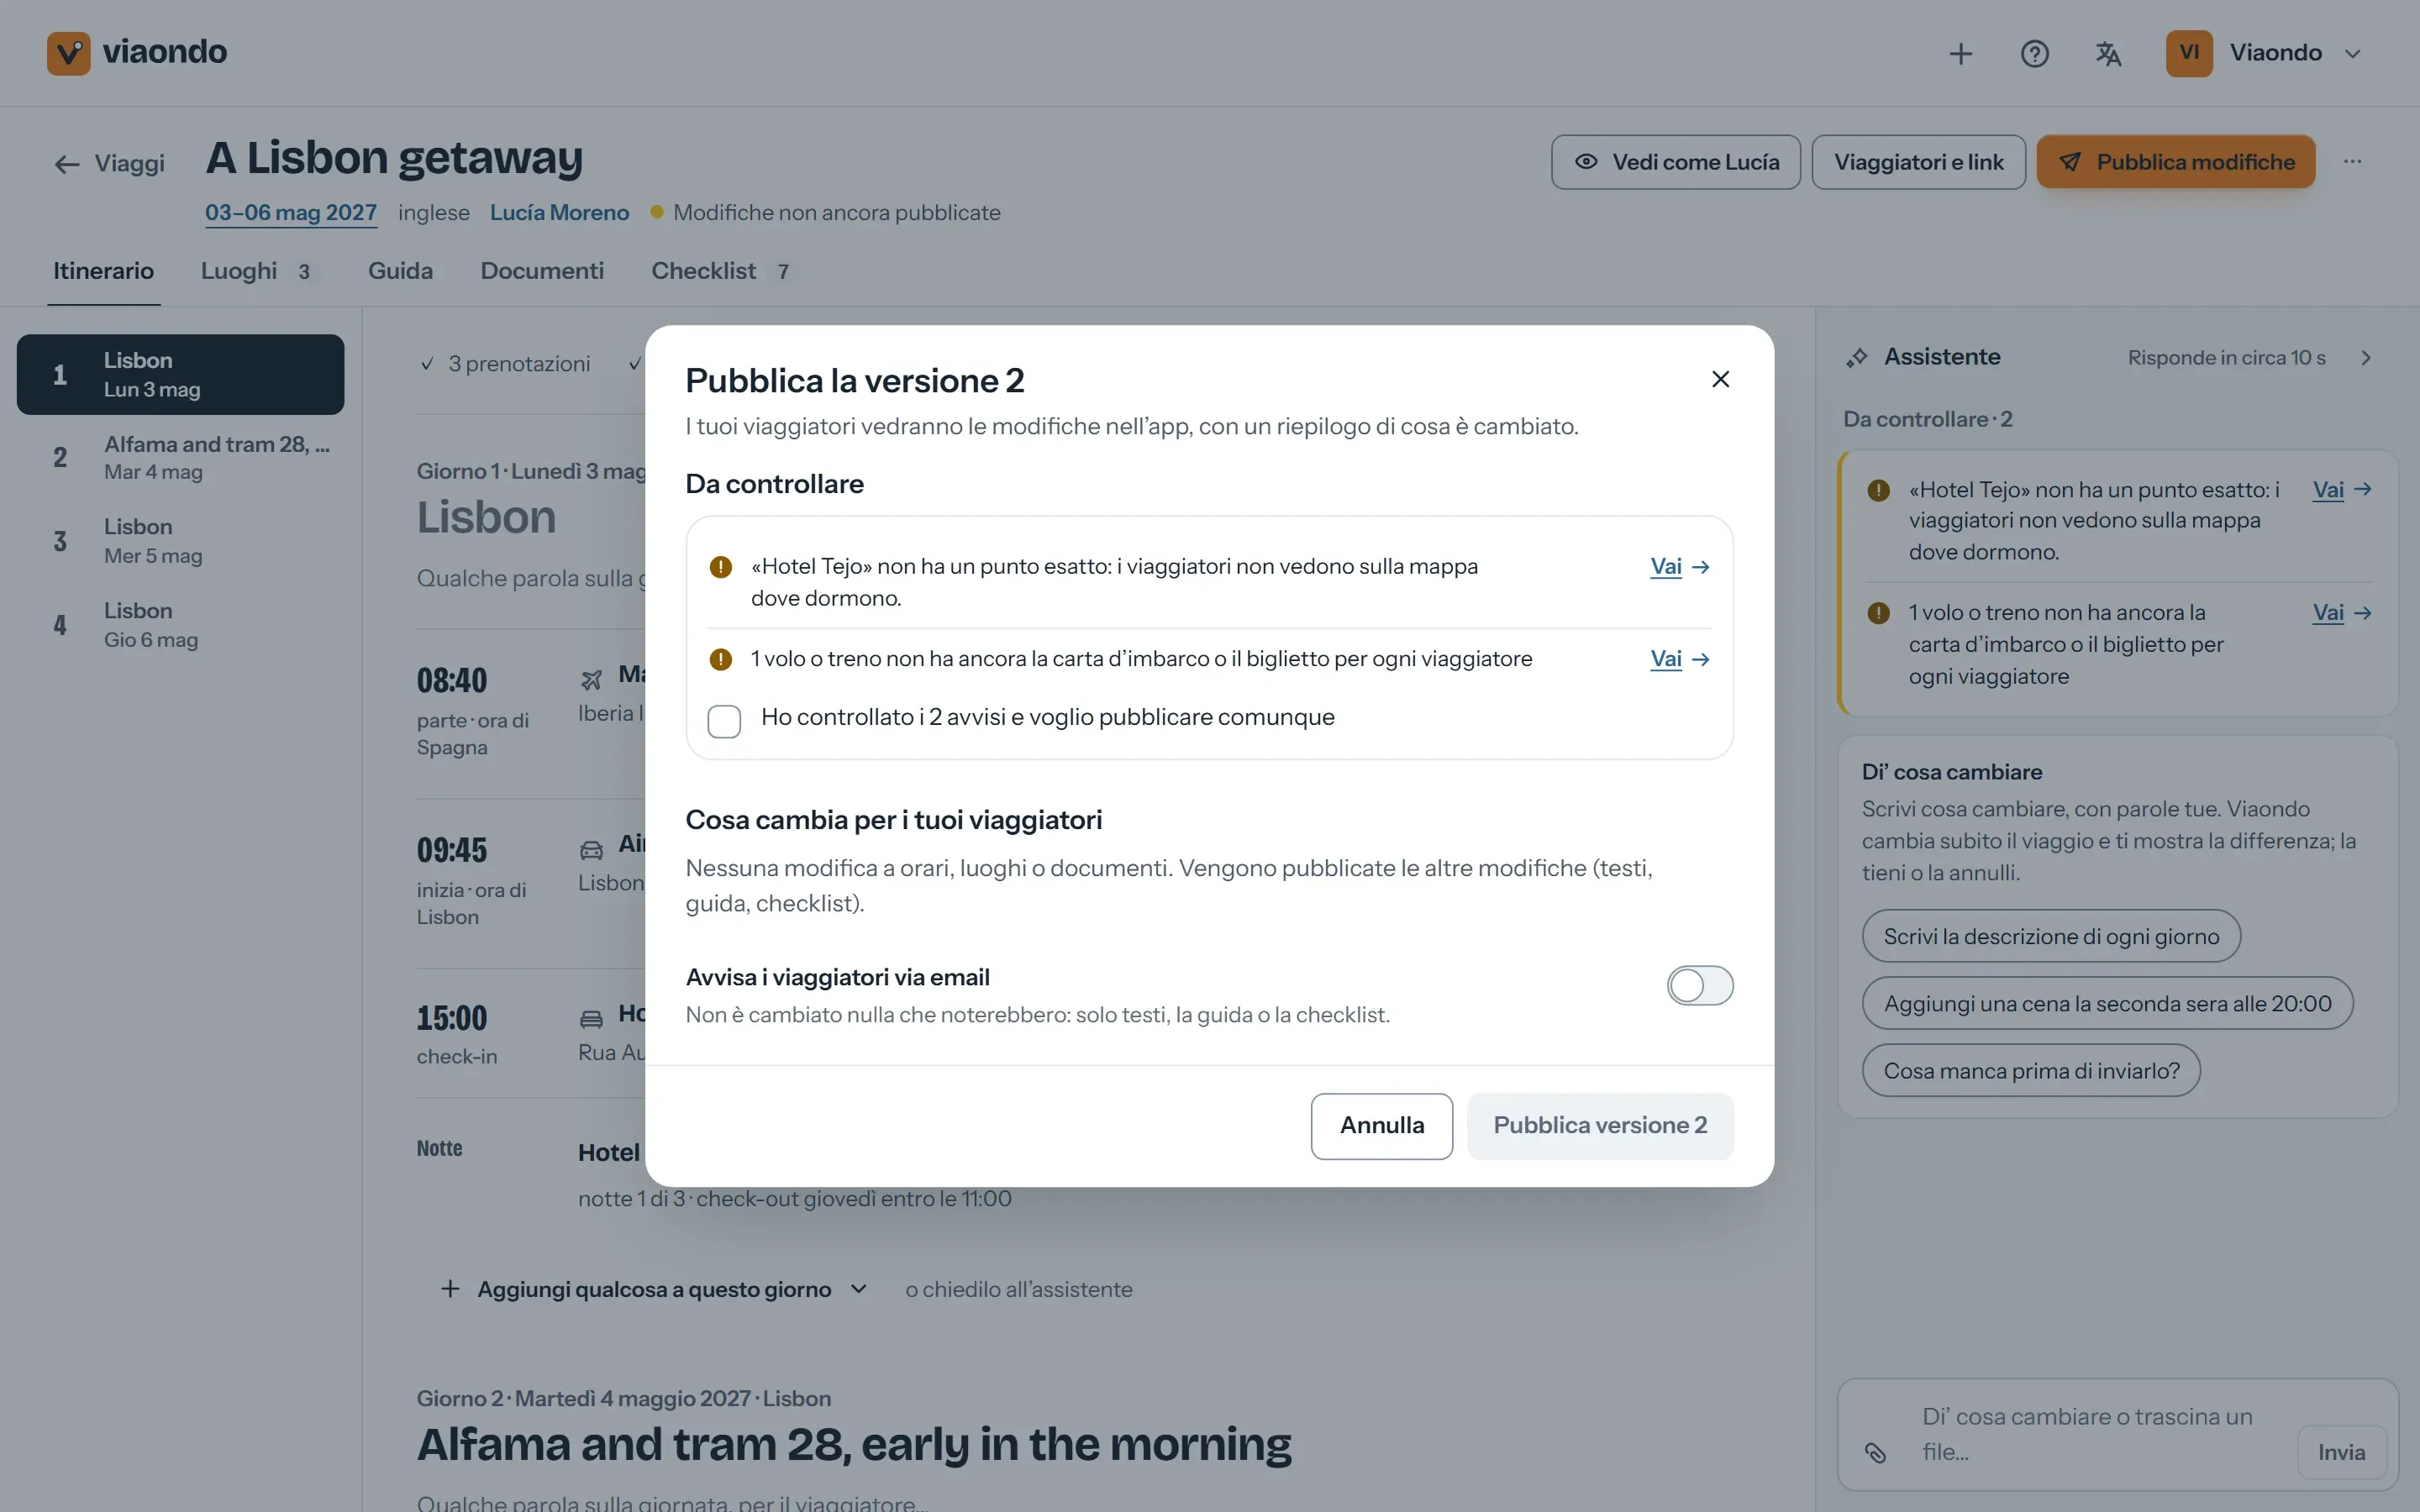Open the help question mark icon
This screenshot has height=1512, width=2420.
(2034, 53)
